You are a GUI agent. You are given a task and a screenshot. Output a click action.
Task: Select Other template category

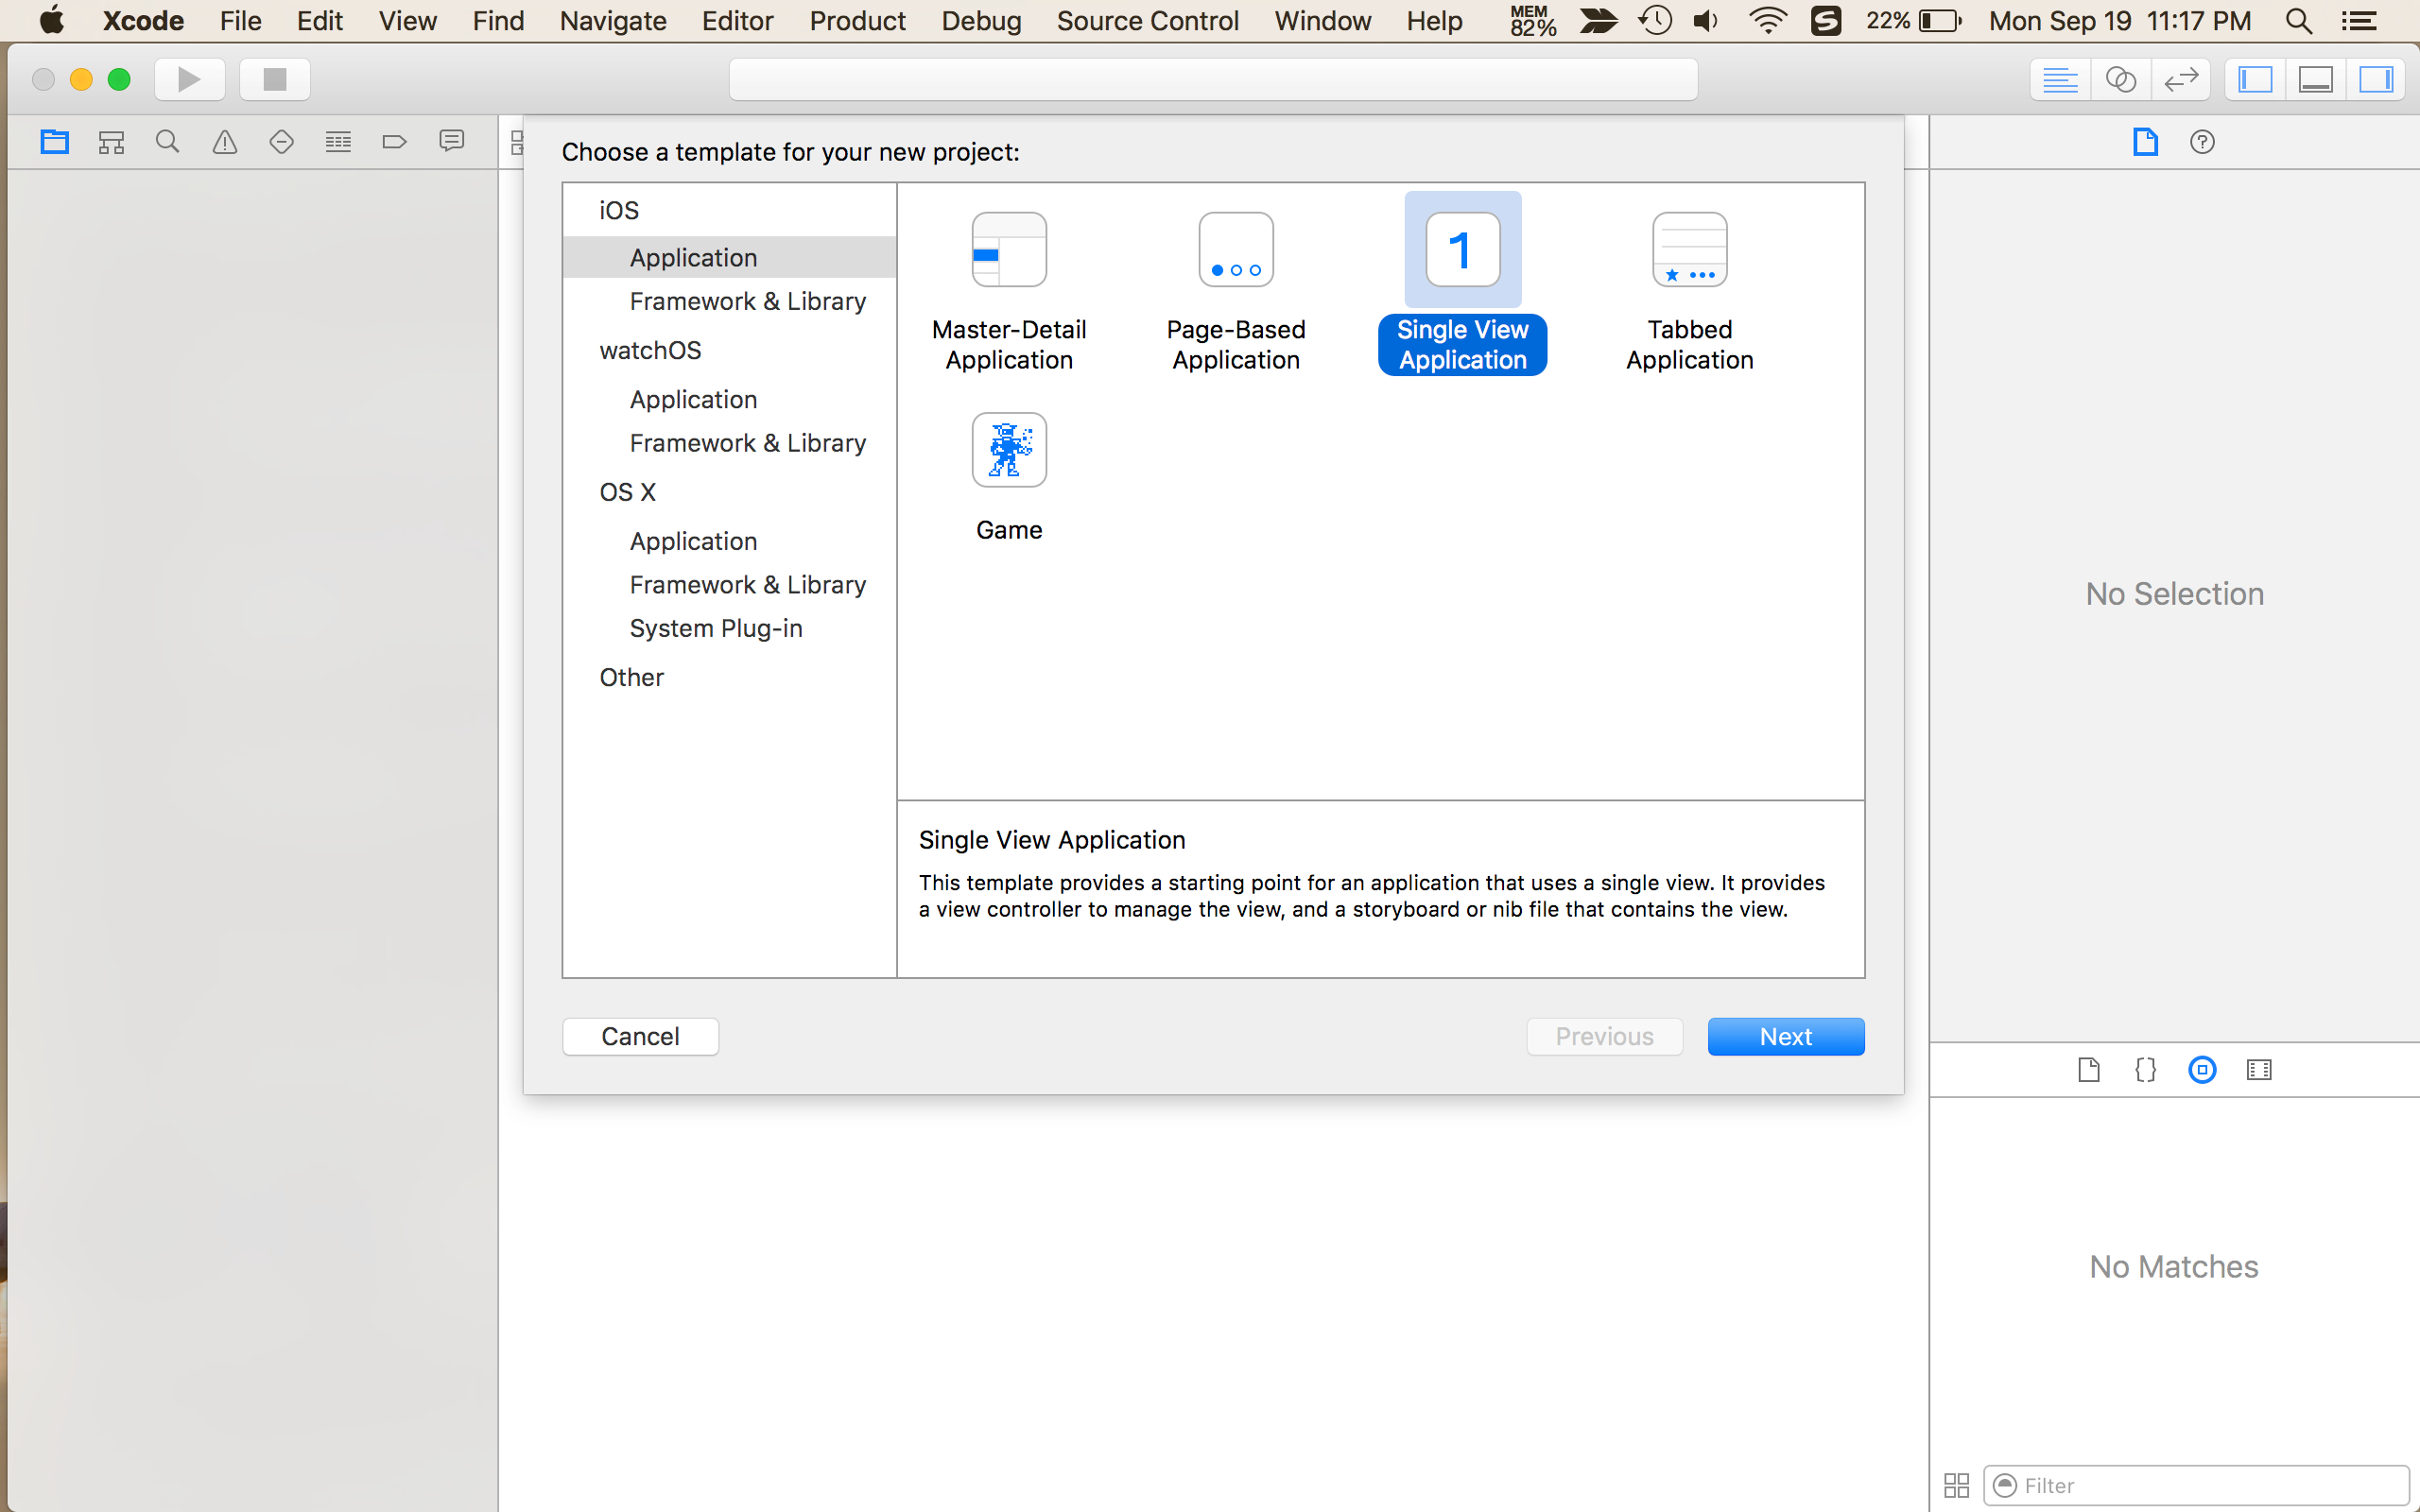[631, 677]
